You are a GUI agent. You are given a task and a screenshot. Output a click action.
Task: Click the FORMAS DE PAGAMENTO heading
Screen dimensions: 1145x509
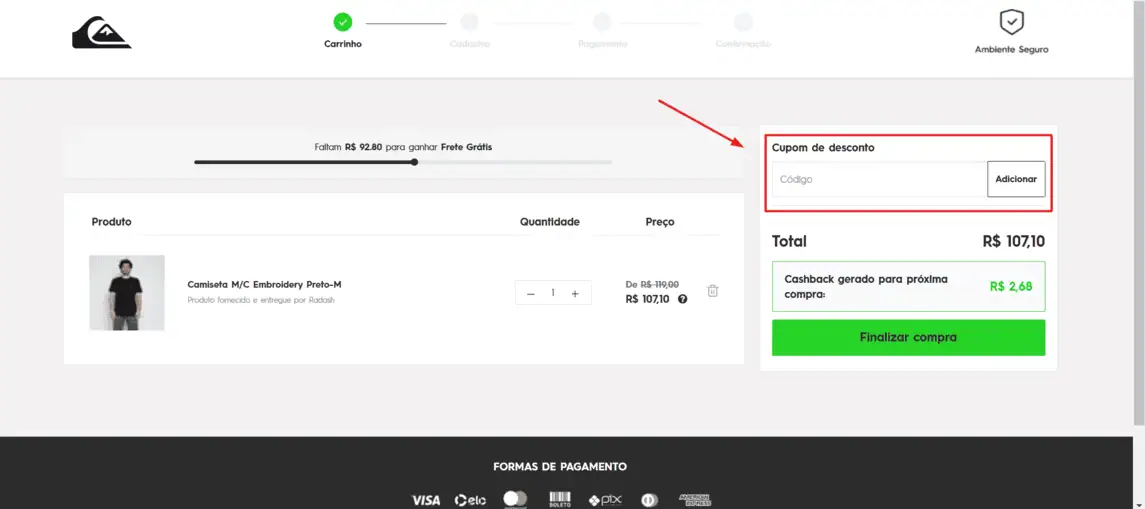560,467
